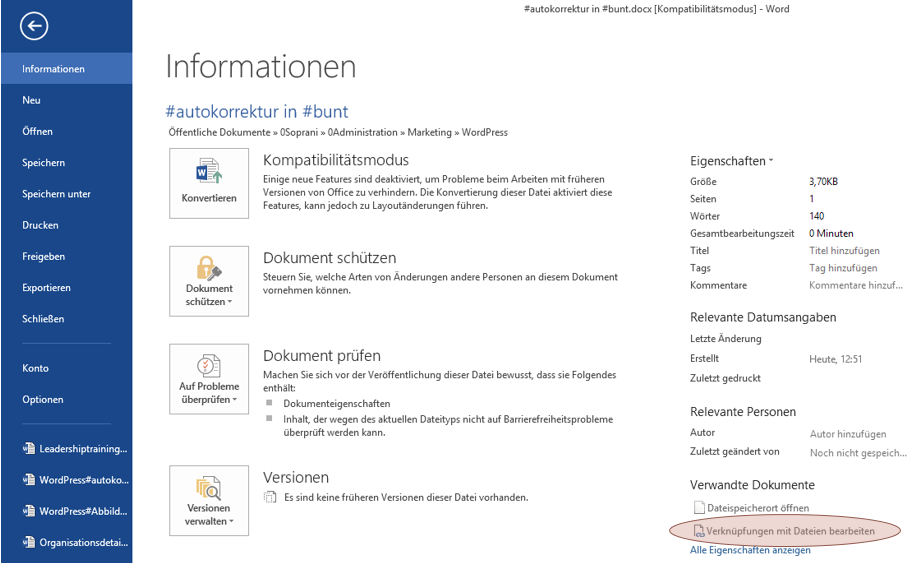Click Tag hinzufügen field
921x563 pixels.
click(843, 268)
